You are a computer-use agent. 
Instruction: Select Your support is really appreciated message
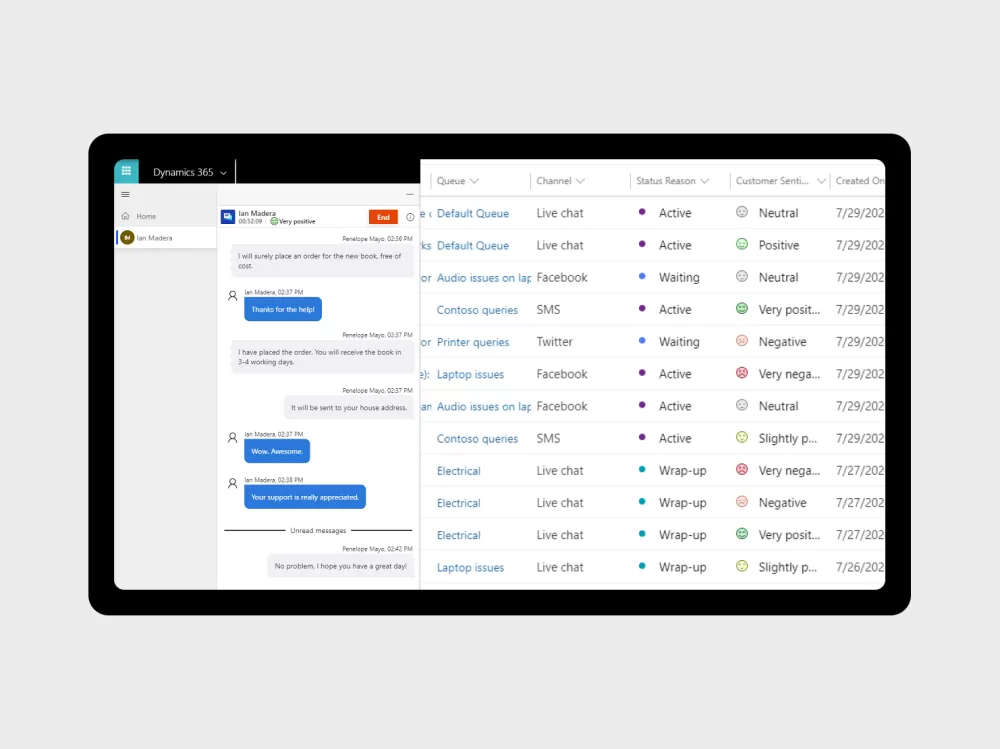(x=305, y=497)
